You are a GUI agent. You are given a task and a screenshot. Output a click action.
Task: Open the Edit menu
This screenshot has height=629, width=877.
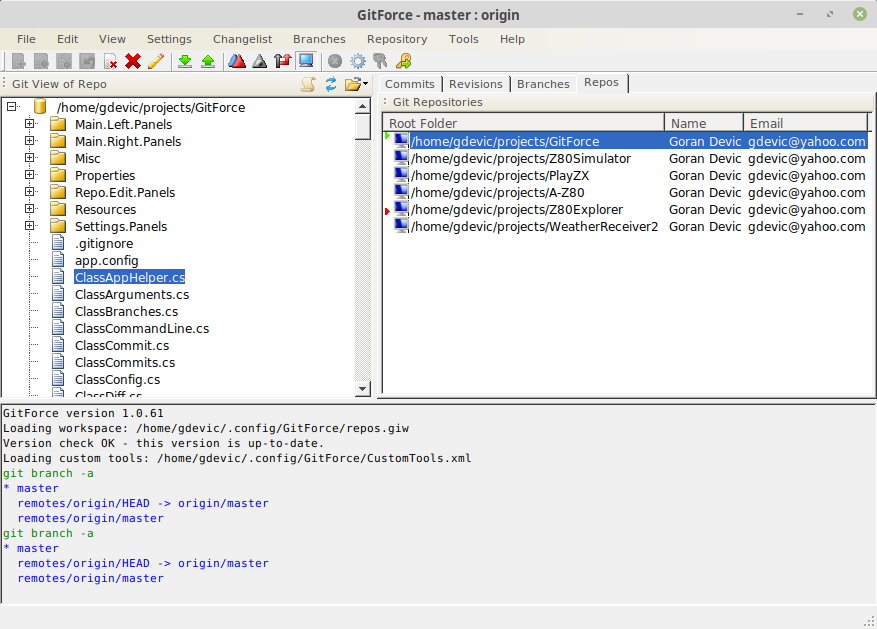click(x=67, y=39)
